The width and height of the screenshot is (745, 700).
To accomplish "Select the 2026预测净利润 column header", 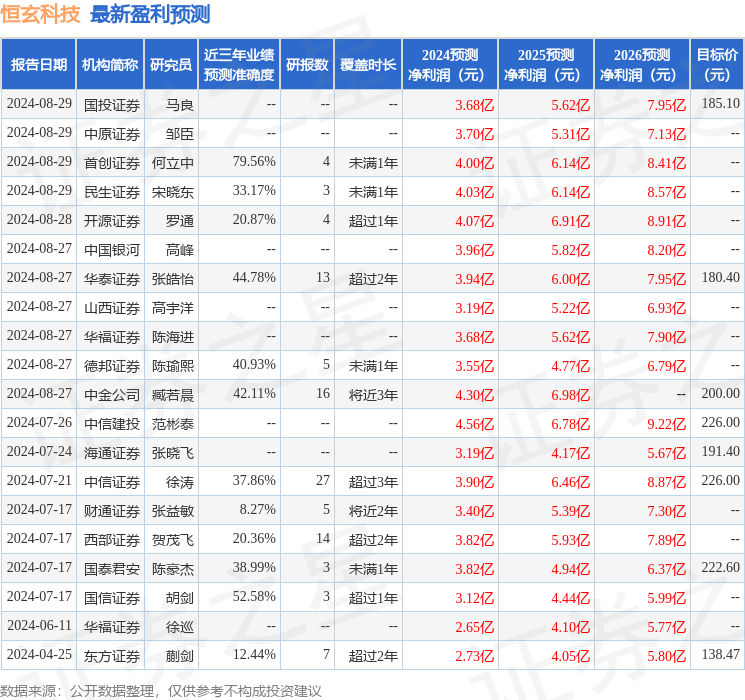I will click(x=642, y=65).
